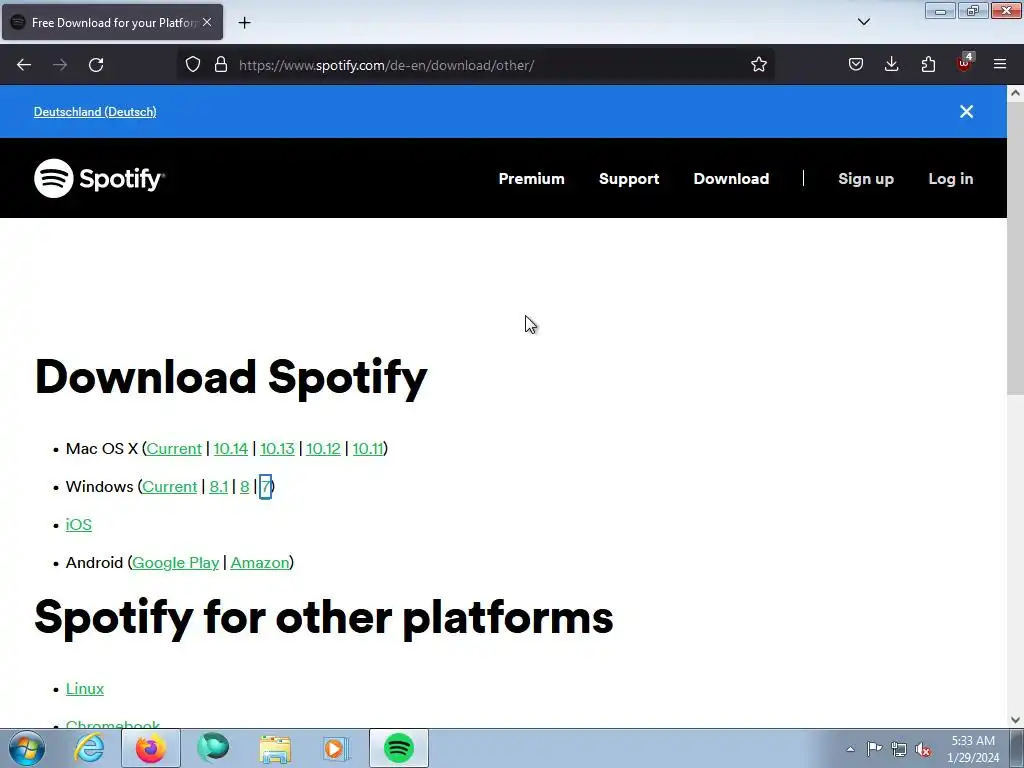Download Mac OS X 10.13 version
1024x768 pixels.
click(x=277, y=449)
